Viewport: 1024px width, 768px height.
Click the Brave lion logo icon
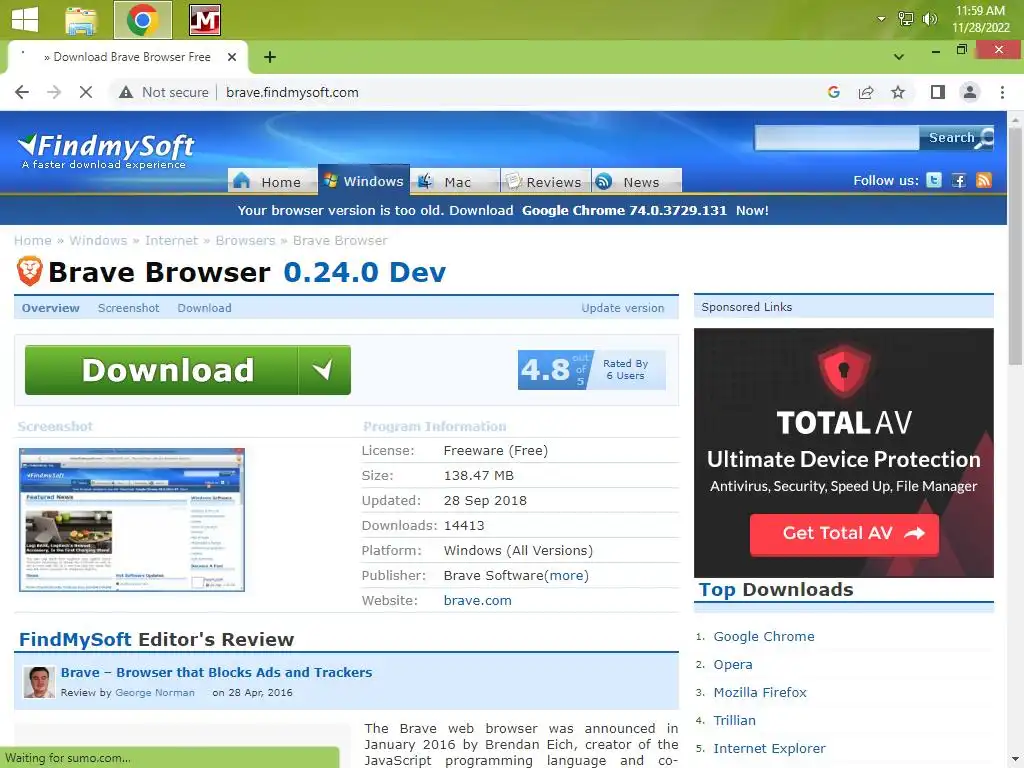[x=29, y=271]
